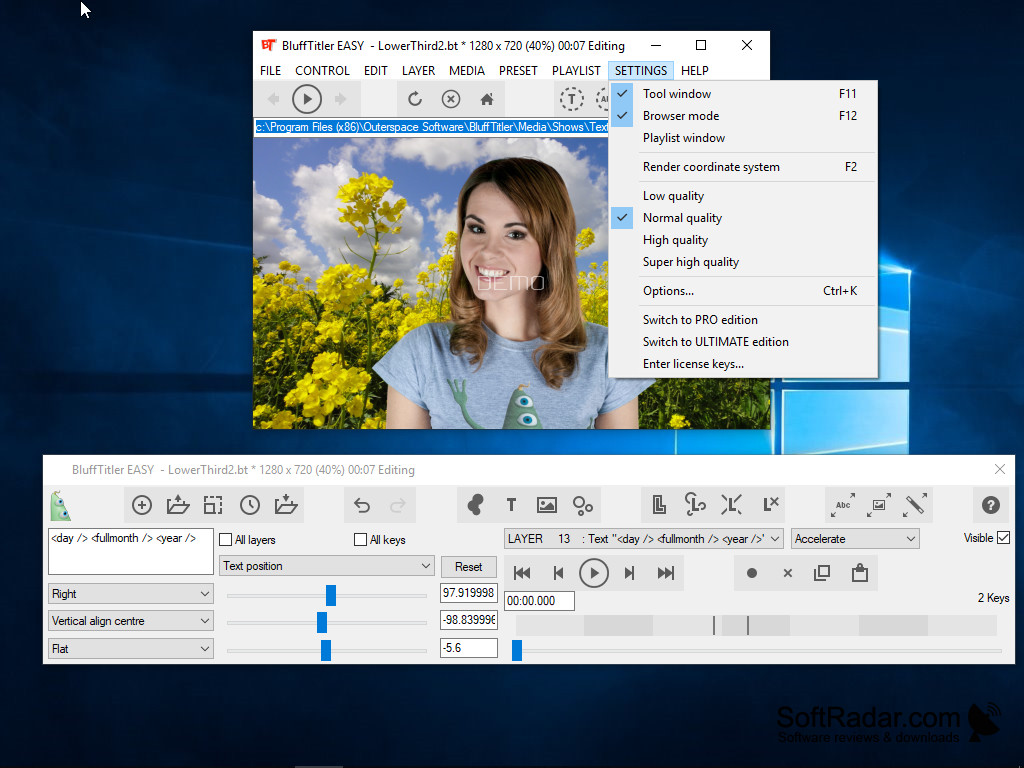Check the All layers checkbox

[226, 540]
